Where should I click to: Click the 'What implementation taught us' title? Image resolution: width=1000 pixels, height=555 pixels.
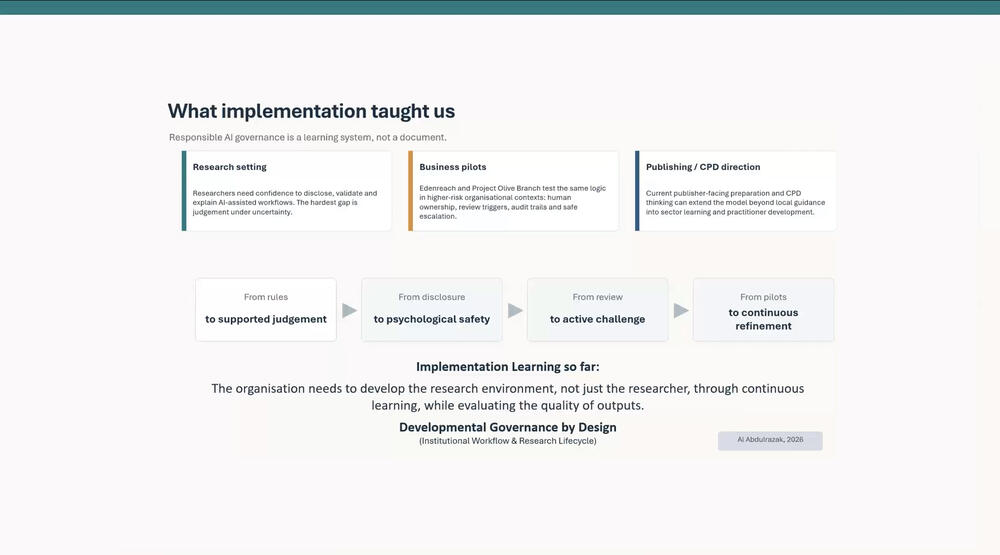pyautogui.click(x=311, y=111)
